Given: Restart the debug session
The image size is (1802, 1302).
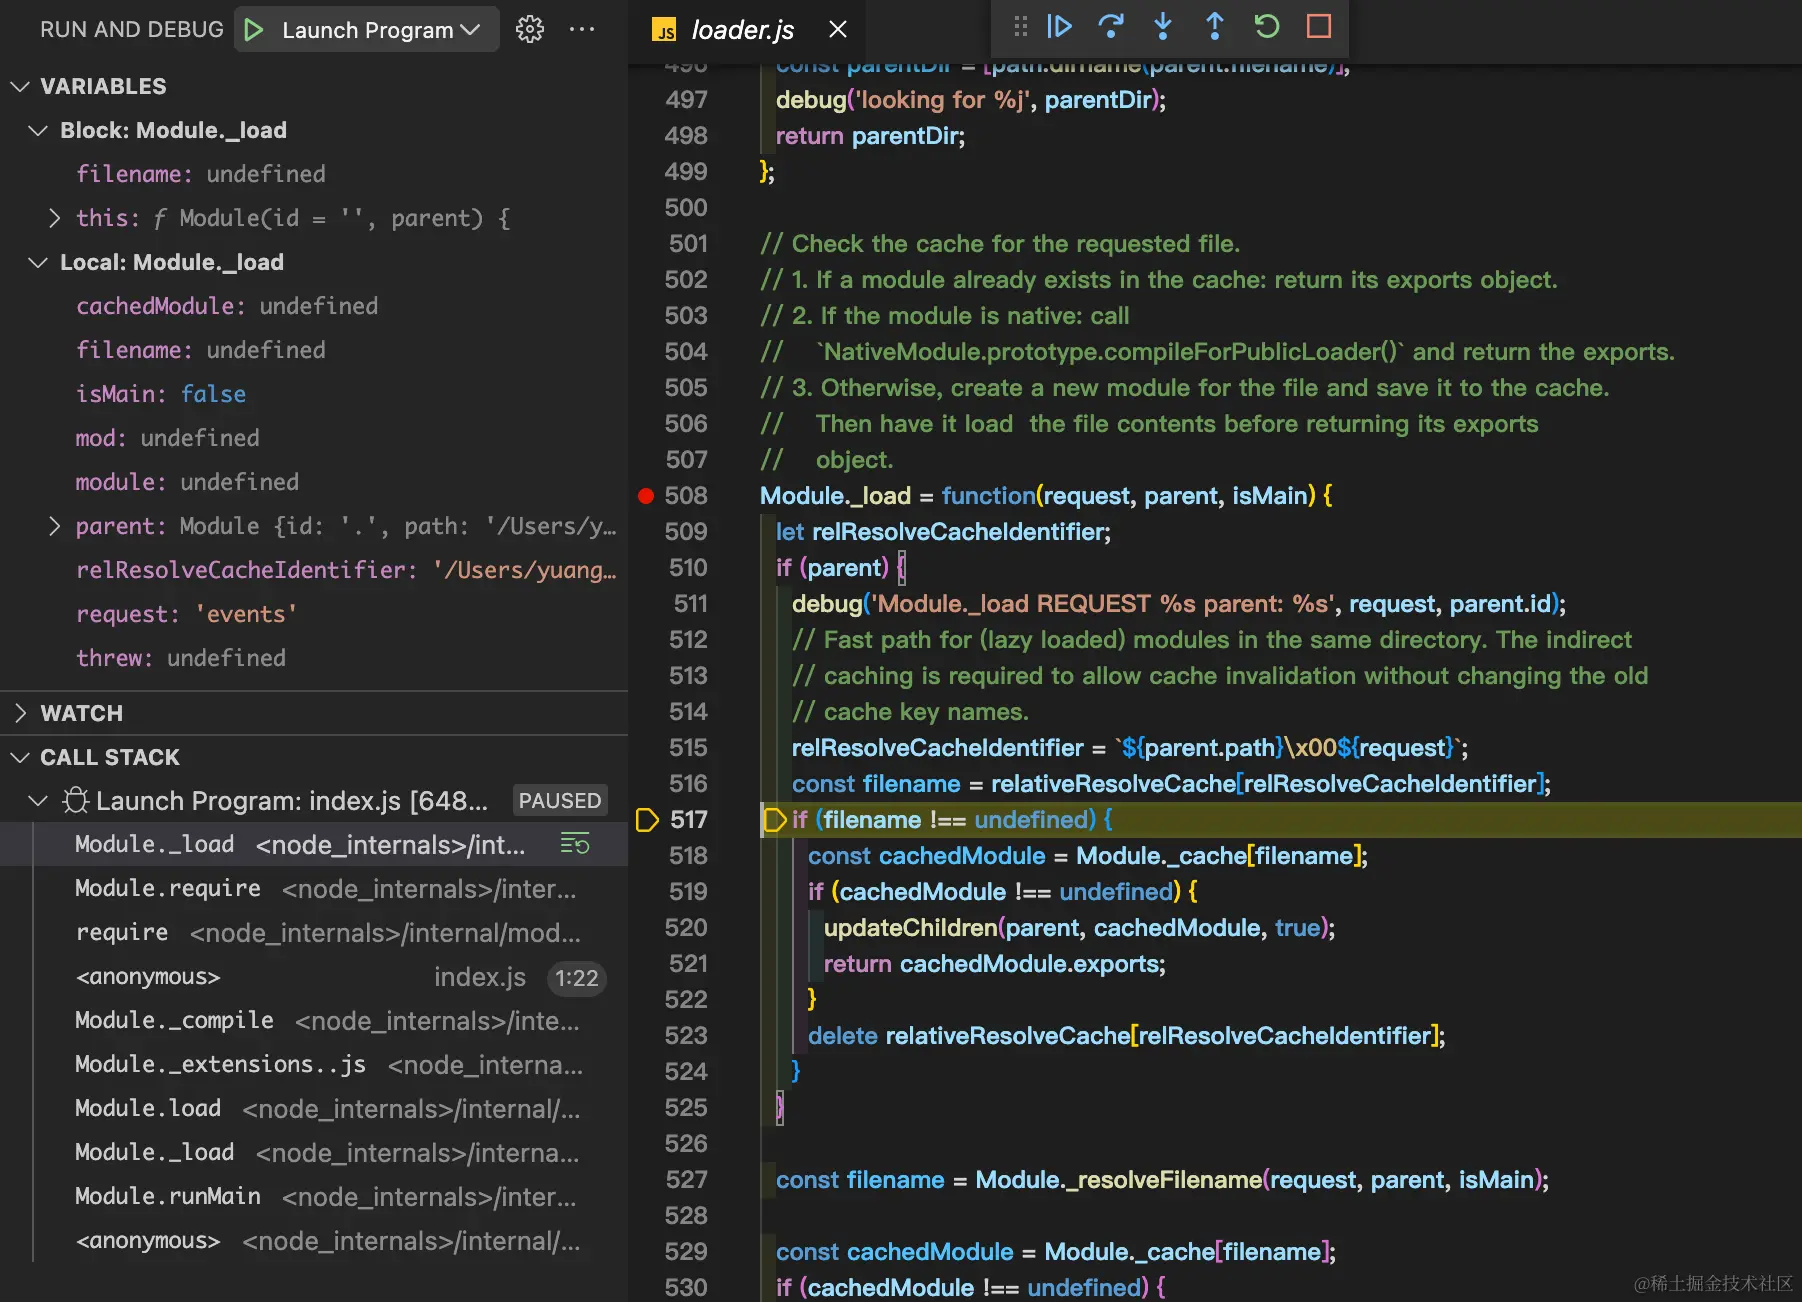Looking at the screenshot, I should (x=1267, y=27).
